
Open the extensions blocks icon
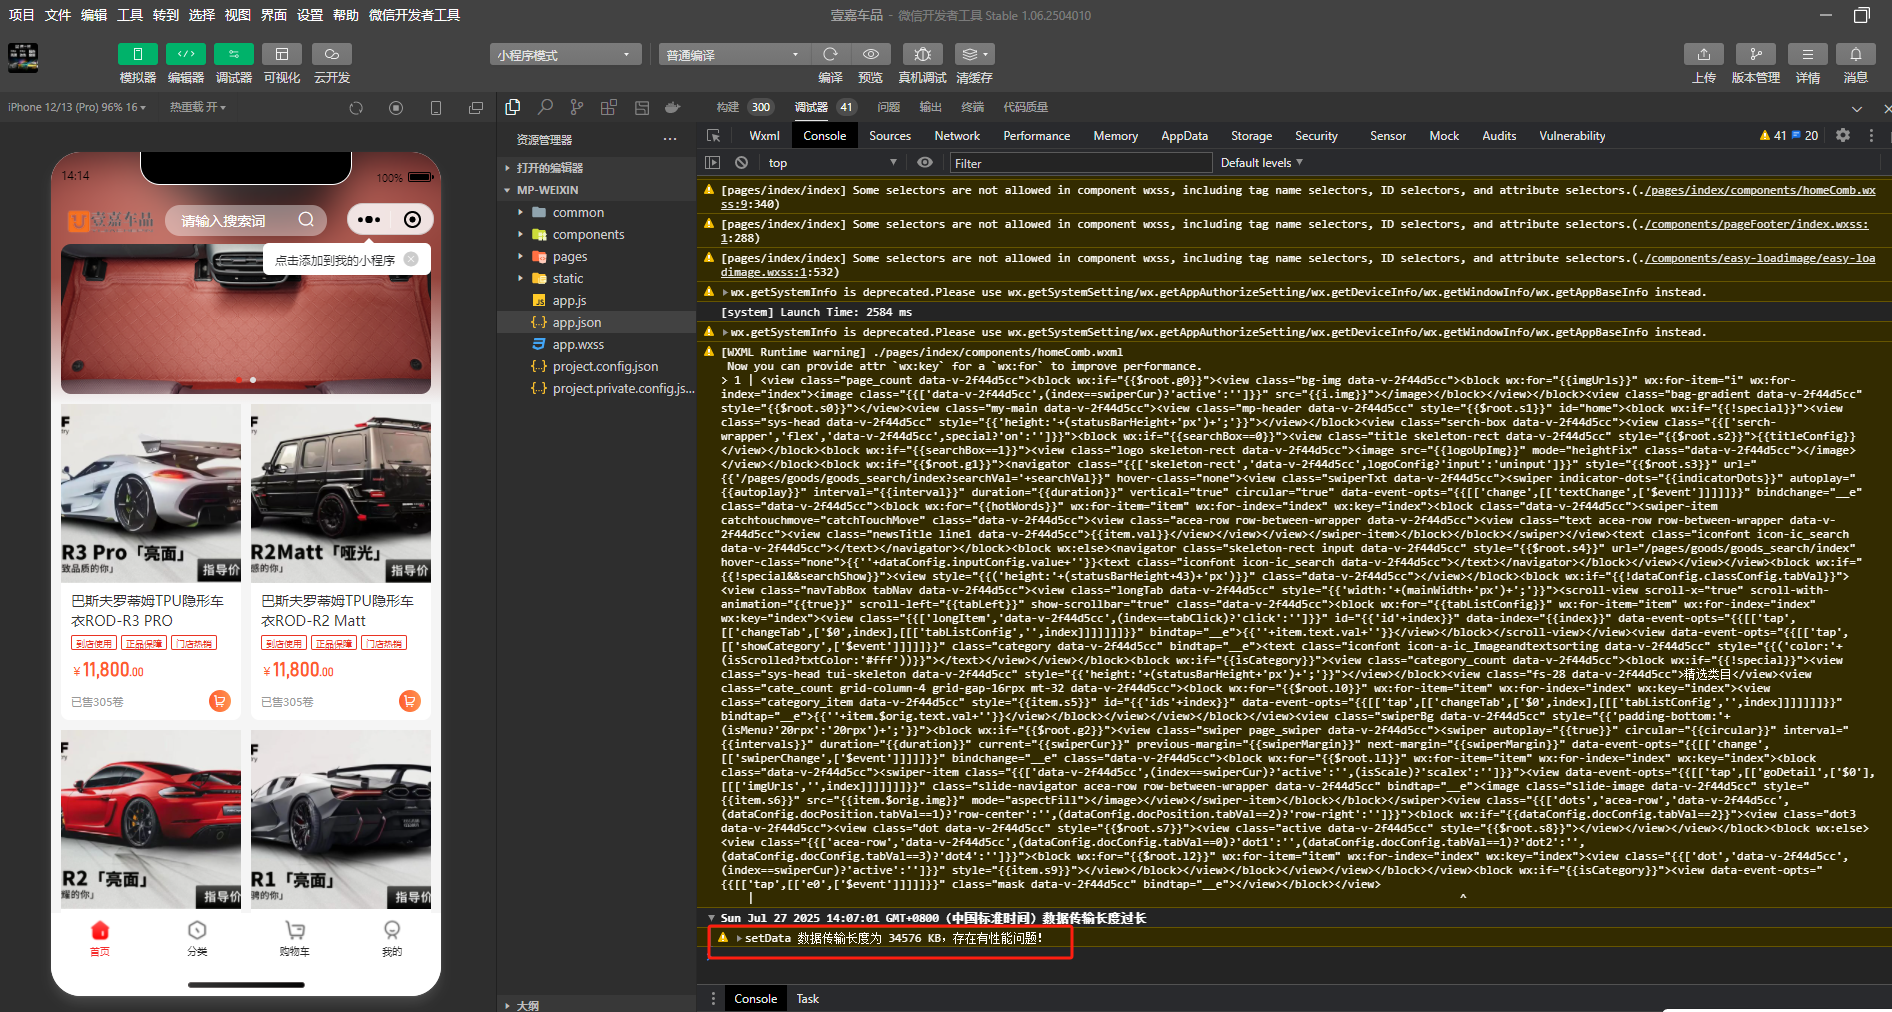pyautogui.click(x=609, y=107)
